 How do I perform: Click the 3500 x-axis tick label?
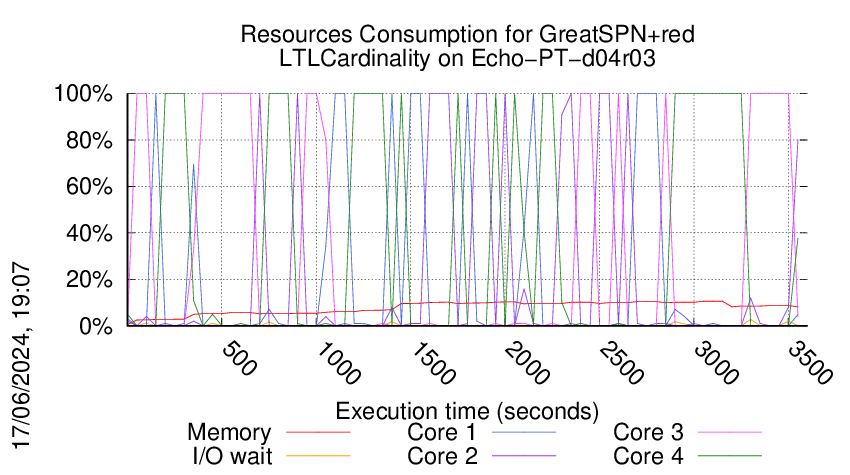click(x=809, y=363)
